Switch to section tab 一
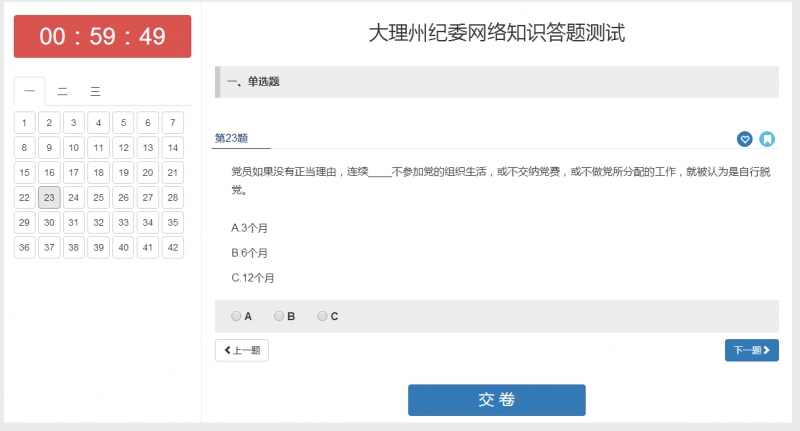This screenshot has width=800, height=431. pos(29,92)
